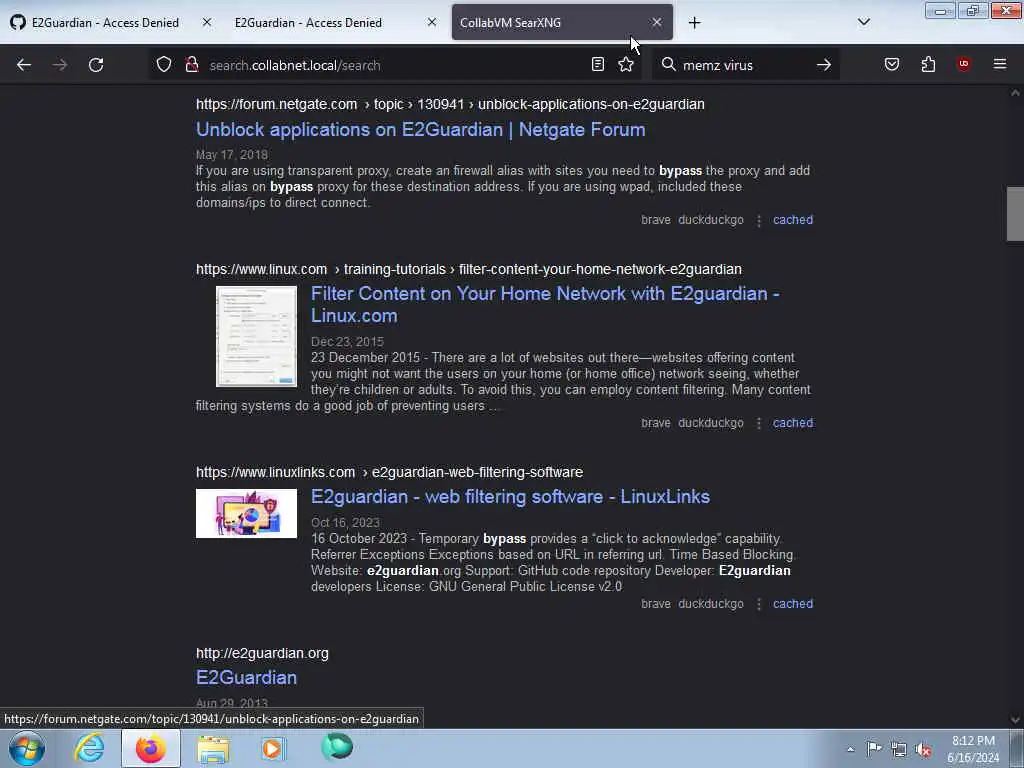Reload the current page

point(96,65)
